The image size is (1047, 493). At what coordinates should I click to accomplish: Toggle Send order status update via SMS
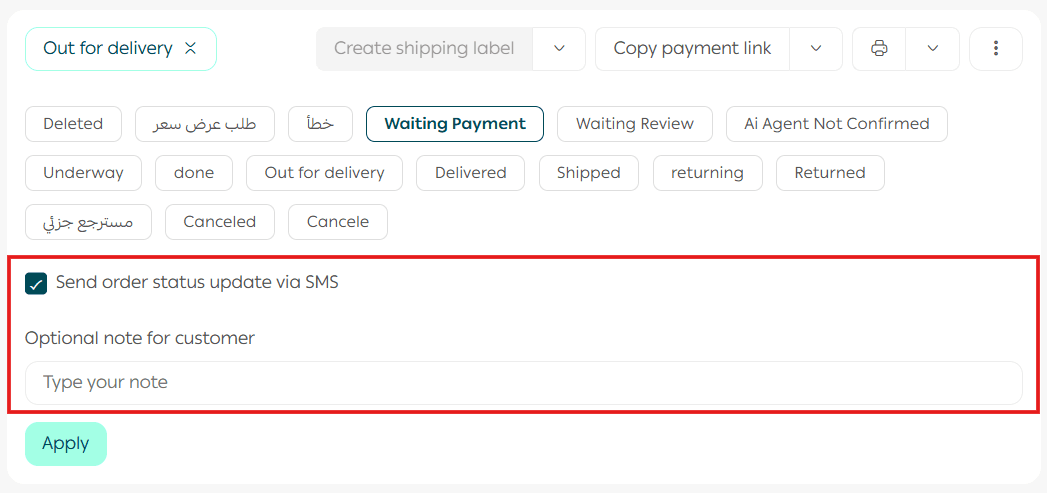pyautogui.click(x=36, y=283)
